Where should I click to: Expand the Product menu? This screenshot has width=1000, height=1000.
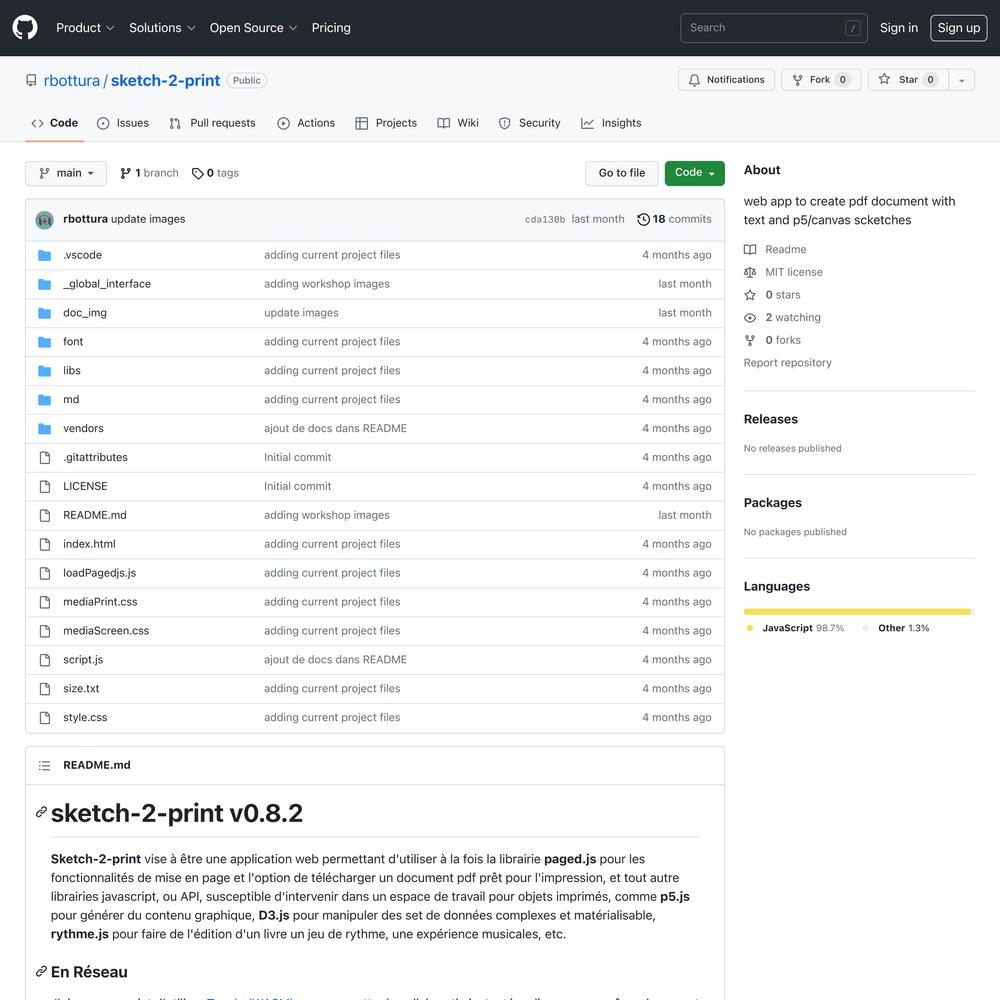(85, 27)
